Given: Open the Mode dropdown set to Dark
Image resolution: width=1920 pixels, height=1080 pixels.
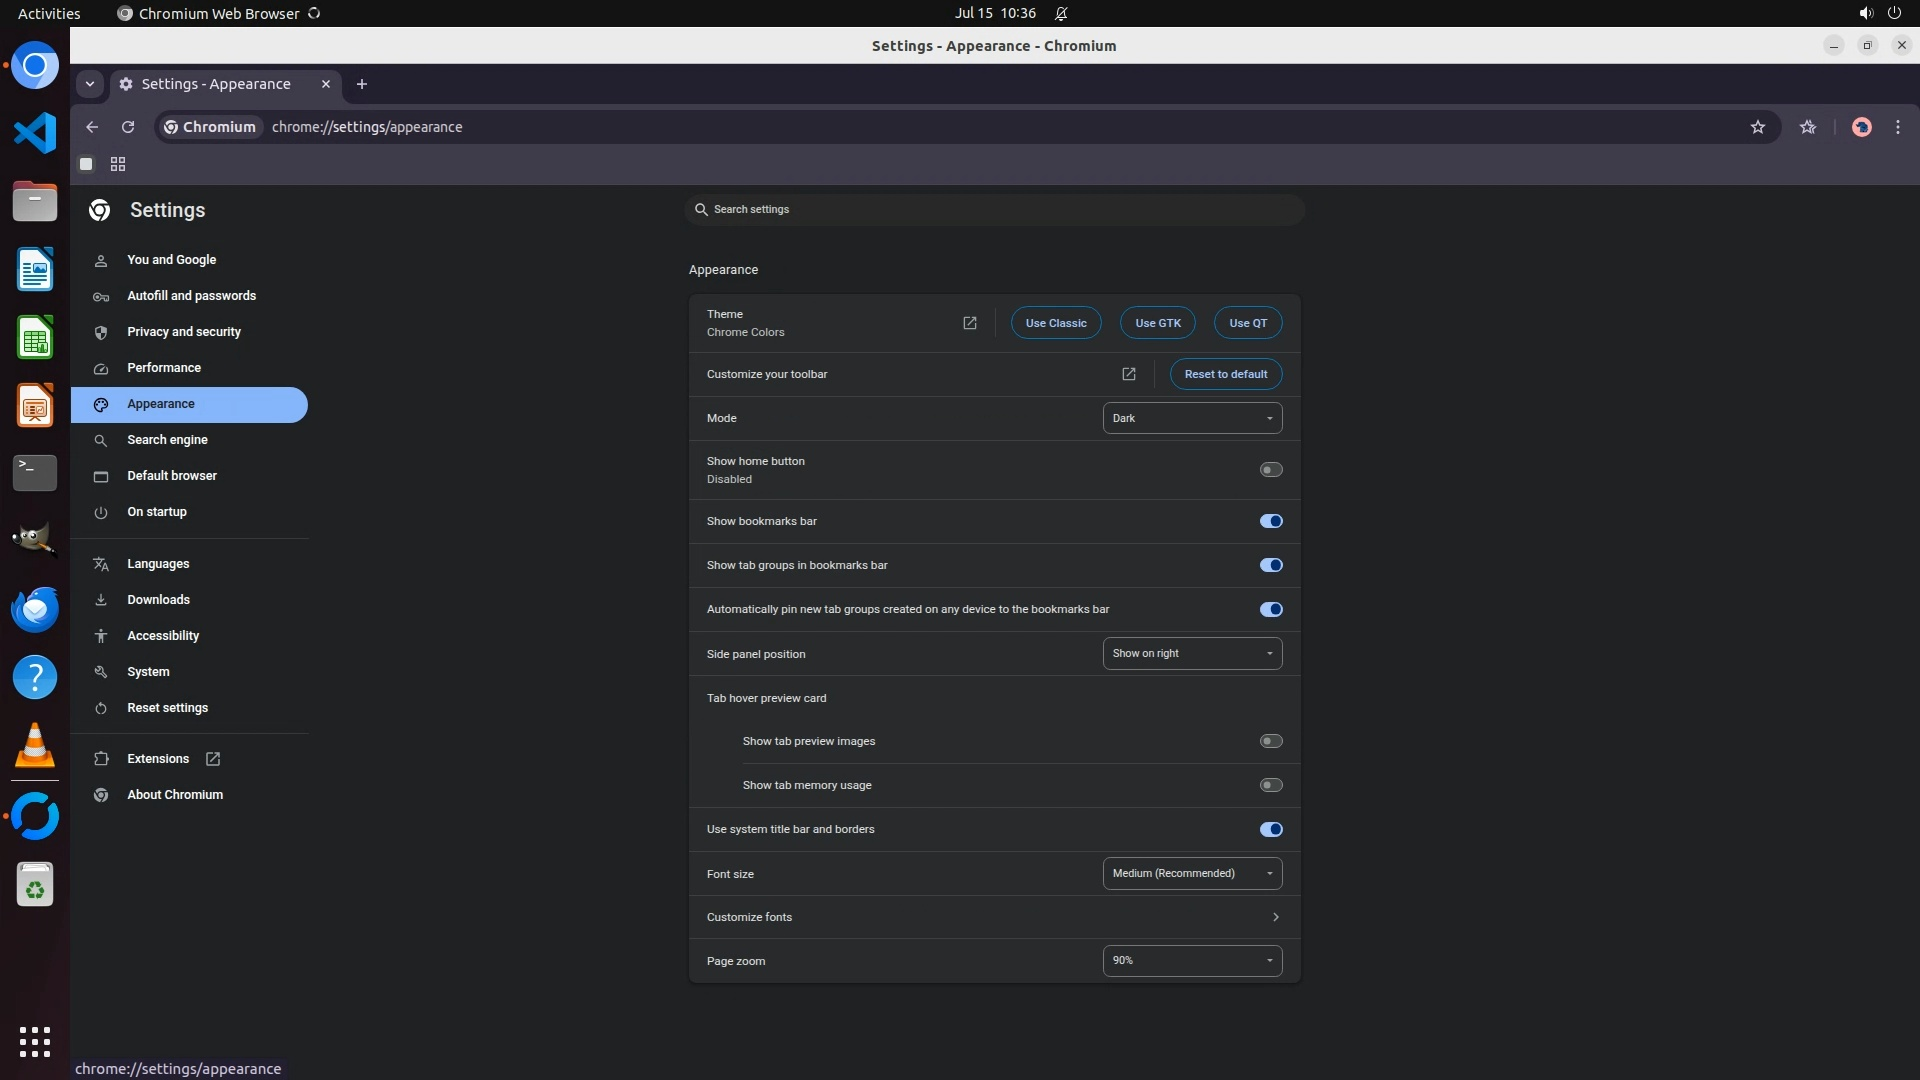Looking at the screenshot, I should 1191,418.
